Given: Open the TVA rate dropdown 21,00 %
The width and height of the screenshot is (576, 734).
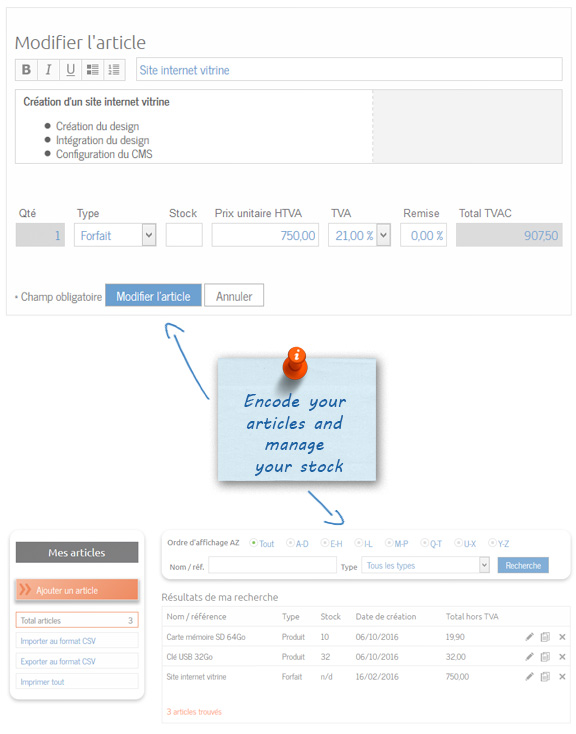Looking at the screenshot, I should [359, 235].
